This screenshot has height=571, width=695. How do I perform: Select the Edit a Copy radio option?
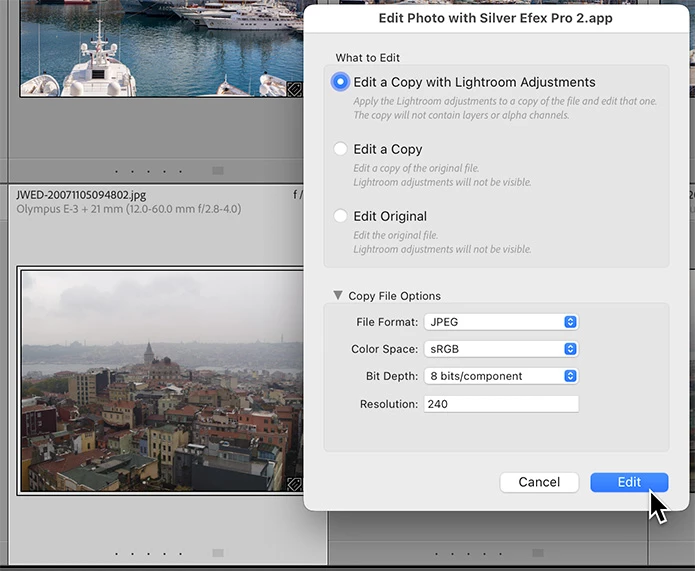point(340,149)
